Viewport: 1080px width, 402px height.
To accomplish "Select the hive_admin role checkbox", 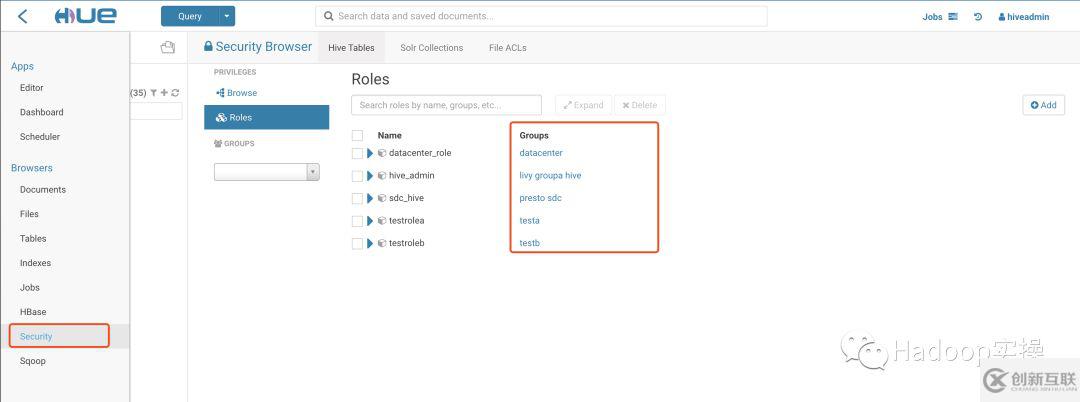I will tap(357, 176).
